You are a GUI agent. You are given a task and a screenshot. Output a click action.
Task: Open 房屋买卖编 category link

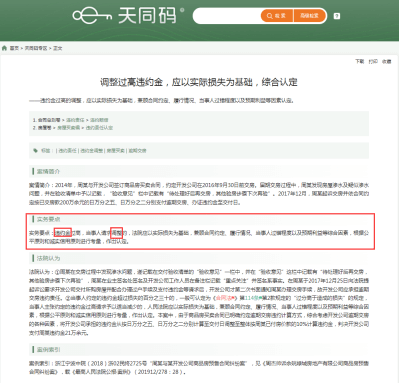click(x=69, y=128)
